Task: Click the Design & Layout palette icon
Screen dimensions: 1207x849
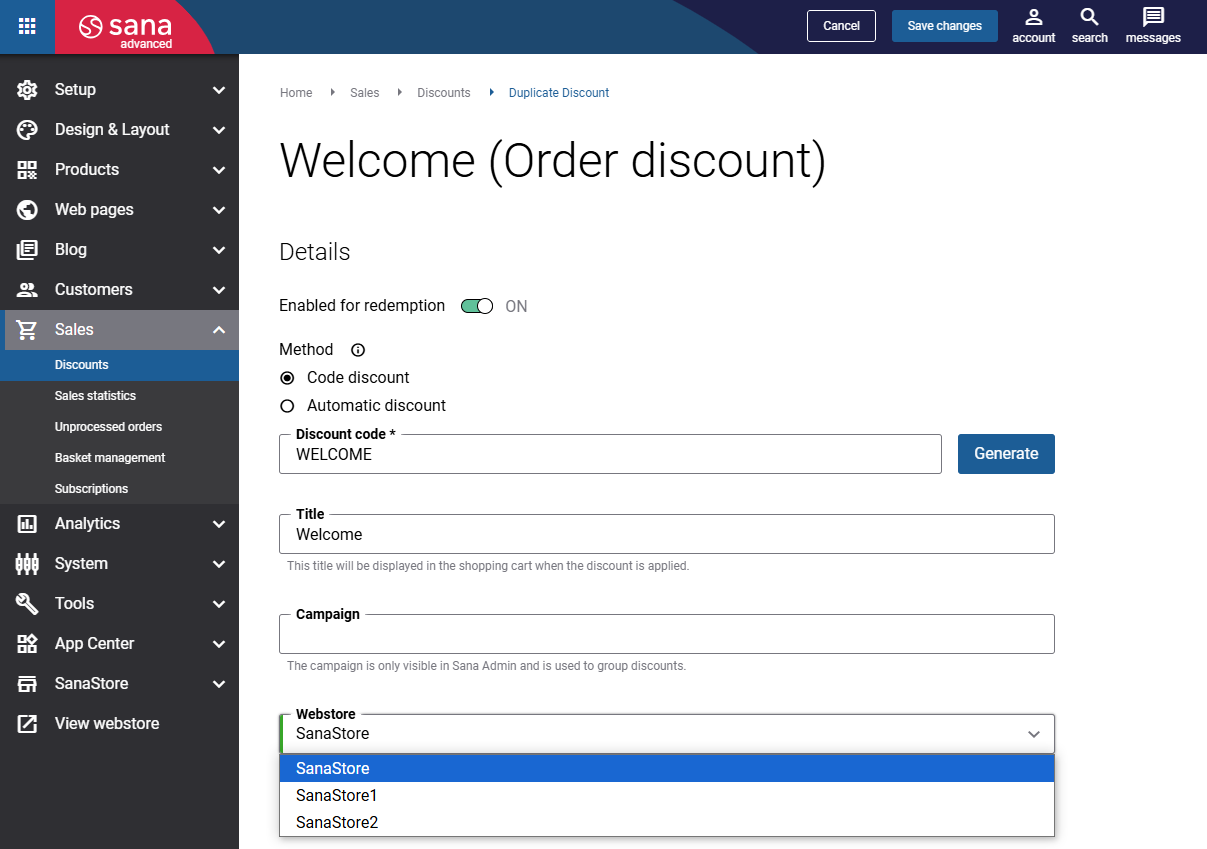Action: tap(27, 129)
